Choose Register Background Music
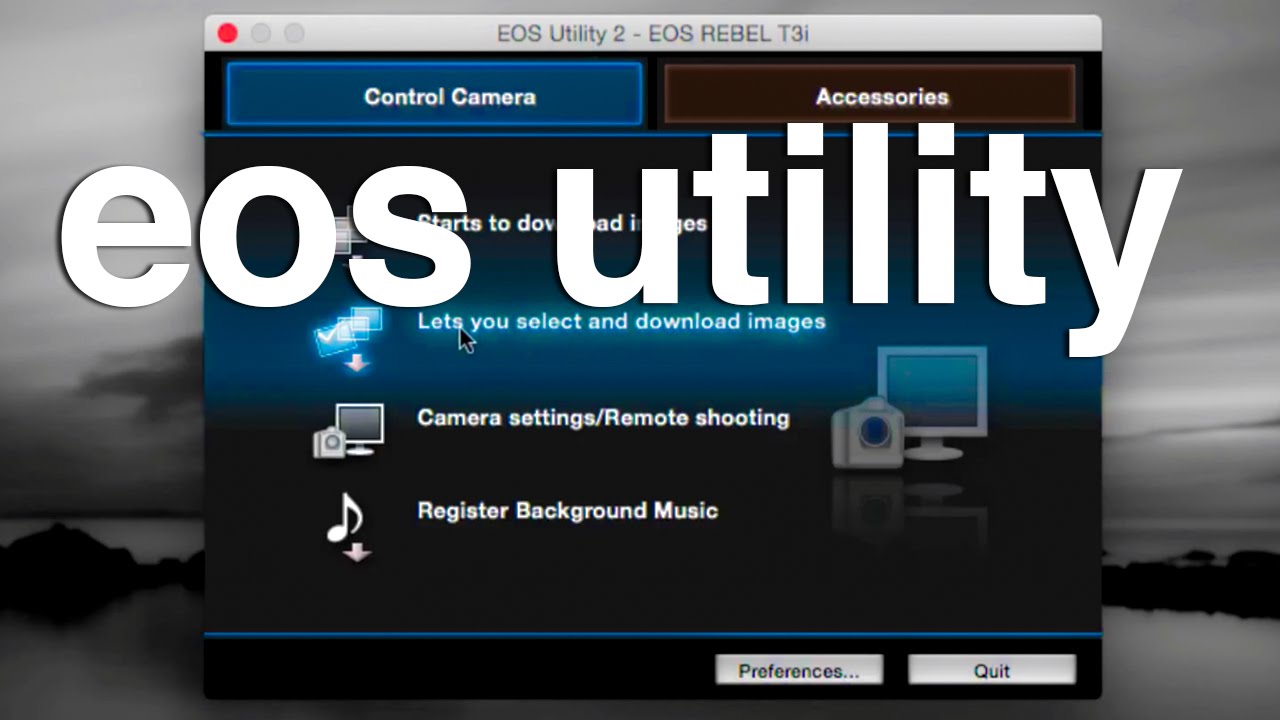Viewport: 1280px width, 720px height. pyautogui.click(x=567, y=511)
